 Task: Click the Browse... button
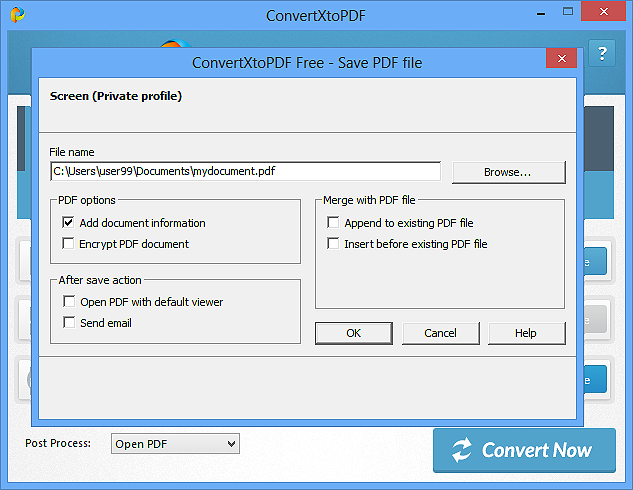(509, 172)
